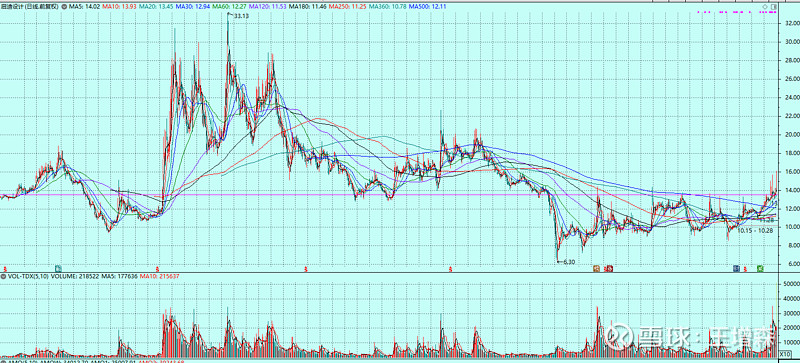Click the 6.00 price axis label

click(x=793, y=264)
